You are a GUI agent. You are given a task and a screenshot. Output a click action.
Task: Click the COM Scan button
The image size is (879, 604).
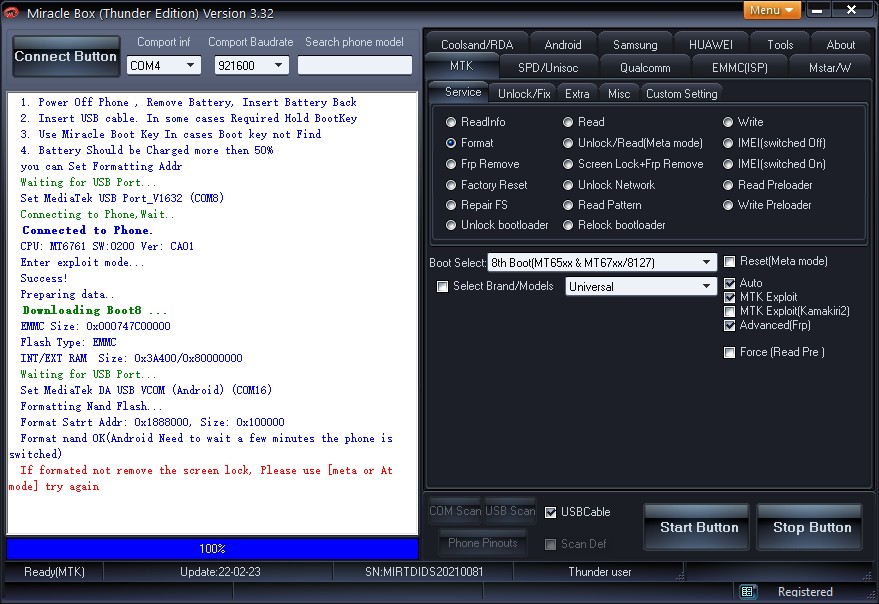(455, 510)
